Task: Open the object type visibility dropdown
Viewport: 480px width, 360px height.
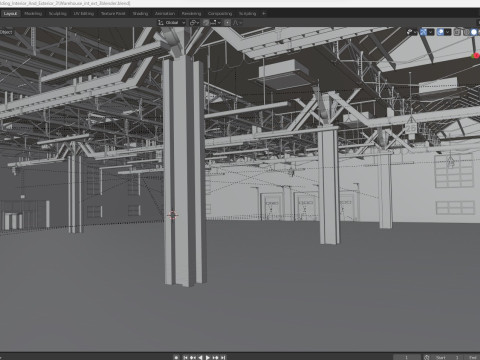Action: click(x=411, y=32)
